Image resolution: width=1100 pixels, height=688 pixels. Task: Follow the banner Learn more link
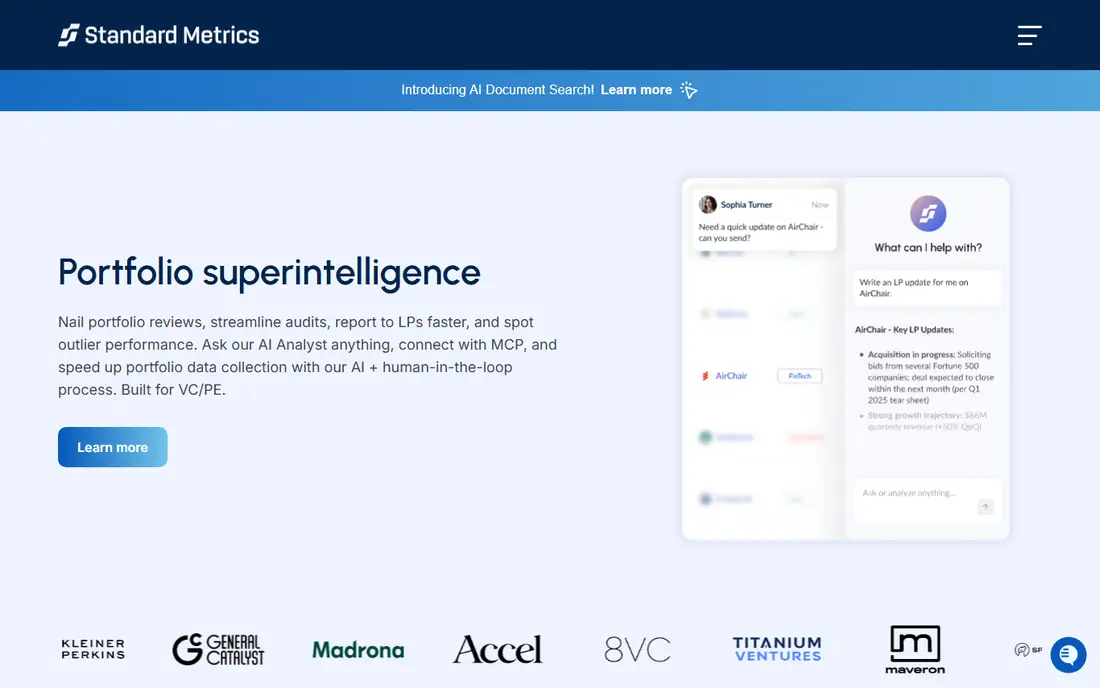636,90
